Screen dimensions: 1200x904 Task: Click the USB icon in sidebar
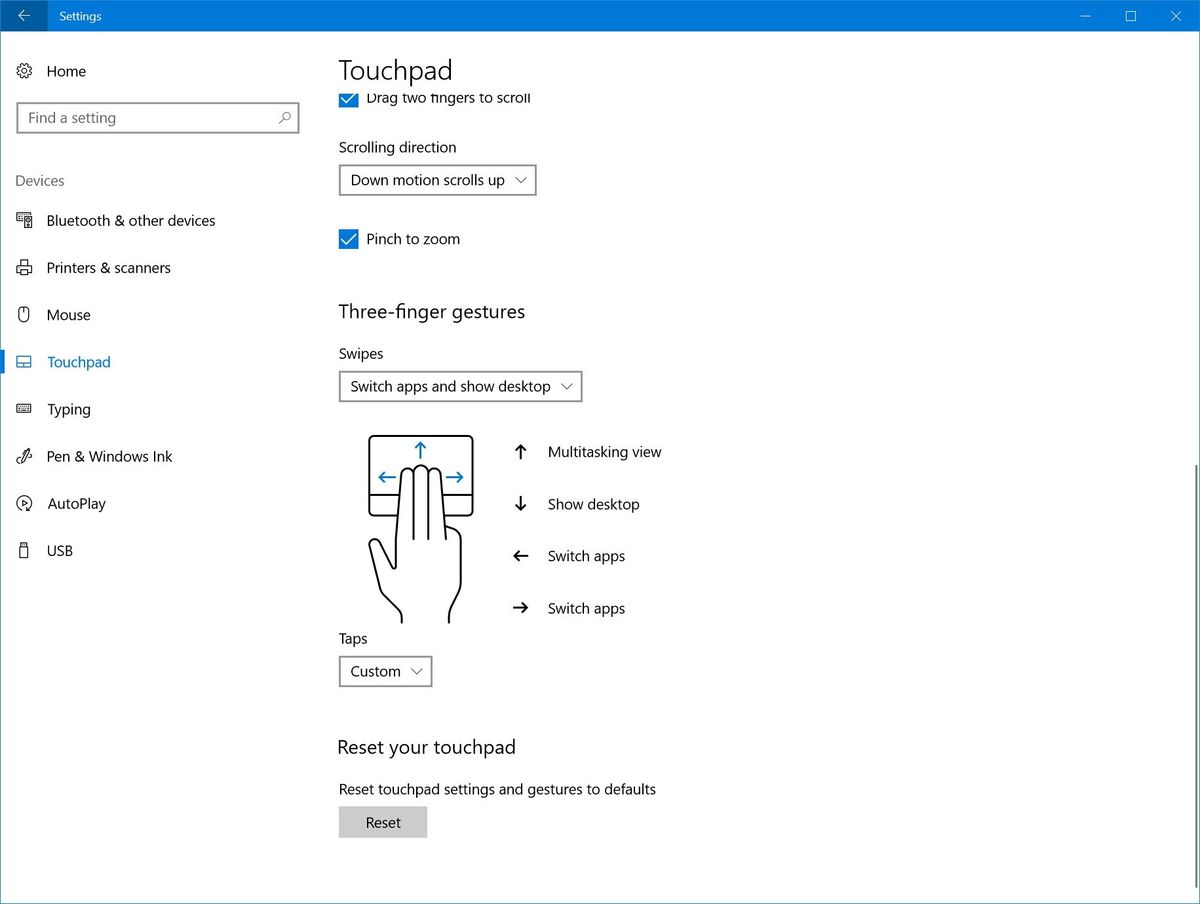(x=24, y=550)
